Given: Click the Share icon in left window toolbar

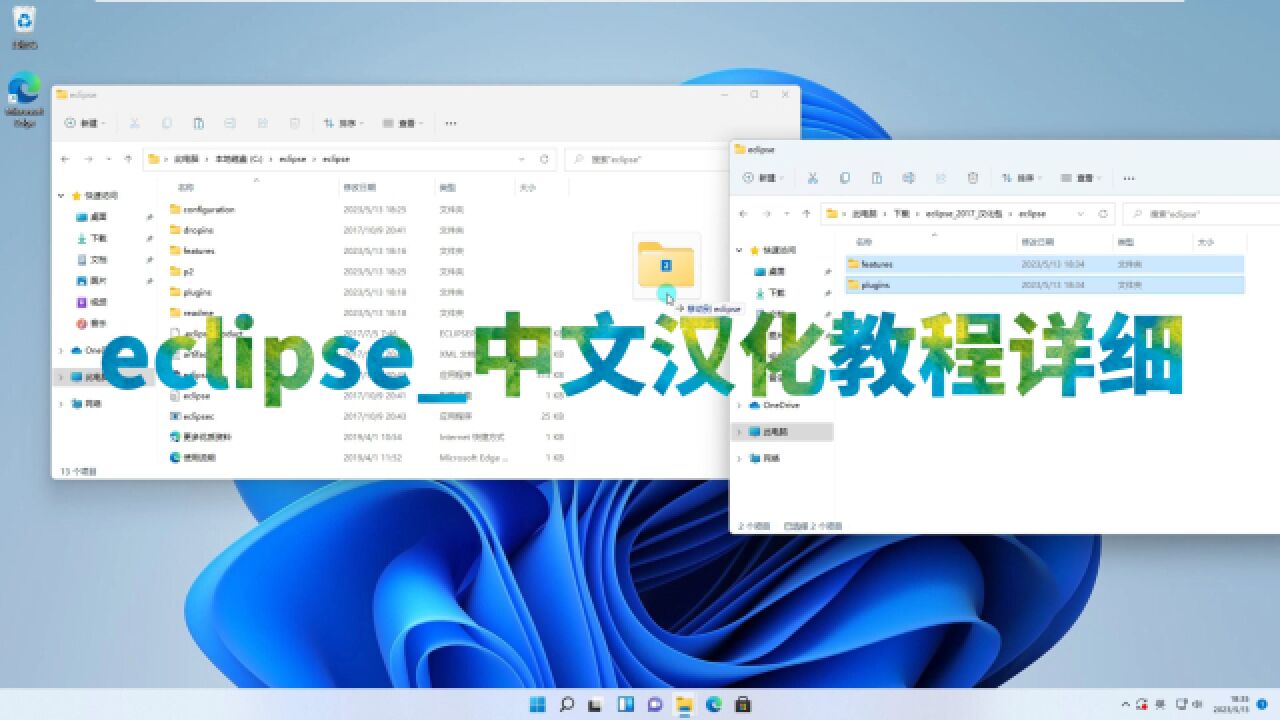Looking at the screenshot, I should pyautogui.click(x=262, y=123).
